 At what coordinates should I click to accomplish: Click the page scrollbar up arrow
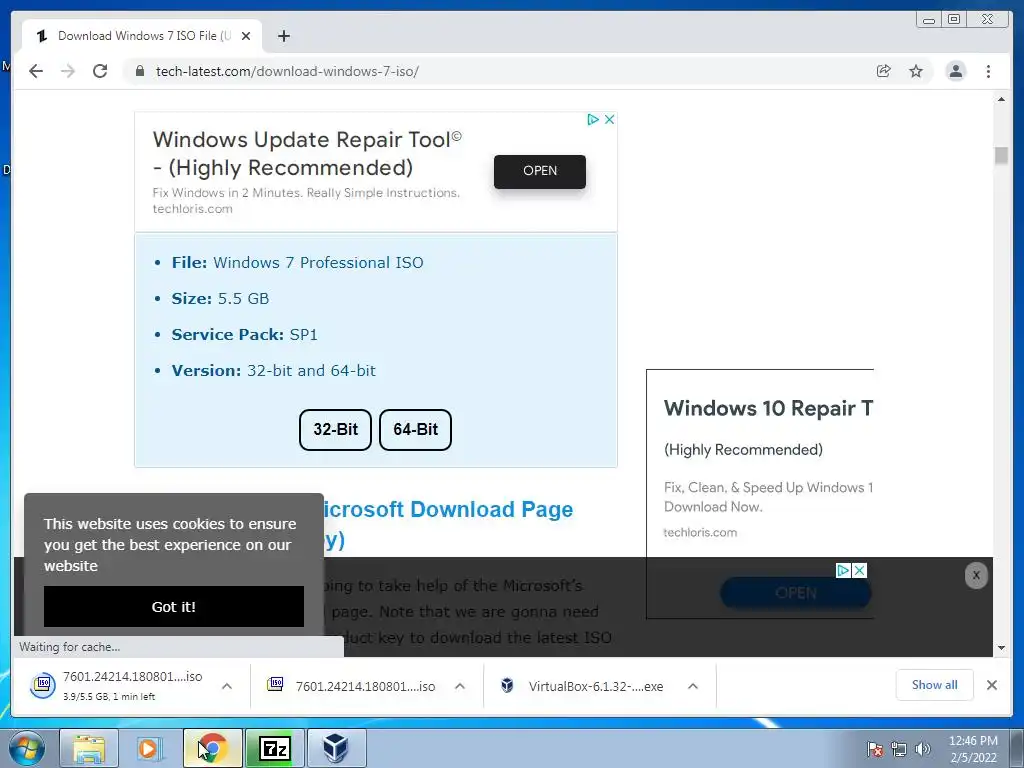coord(1001,99)
